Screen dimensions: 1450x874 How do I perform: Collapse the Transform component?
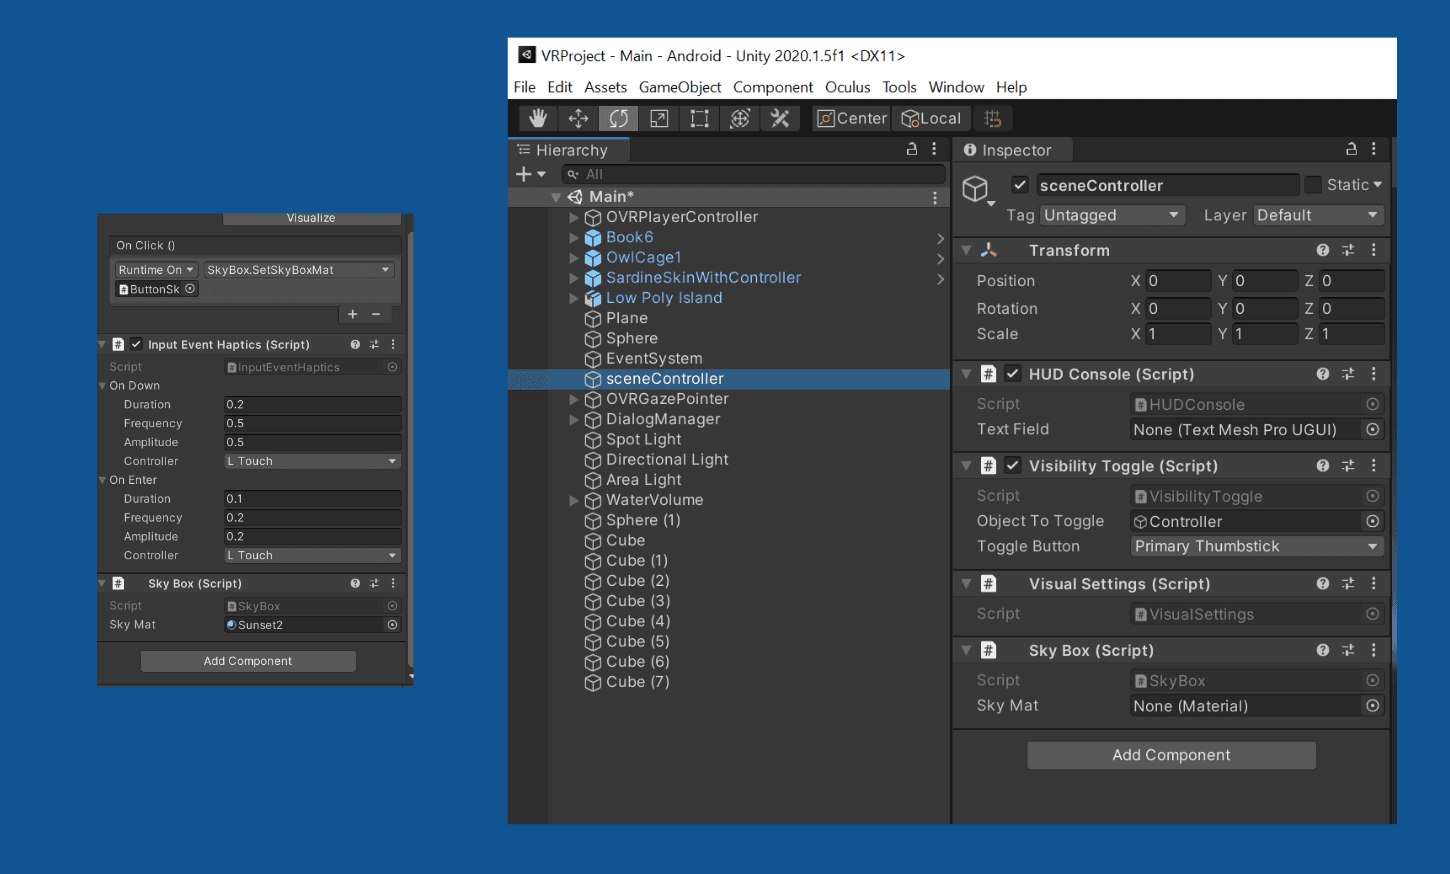tap(966, 250)
